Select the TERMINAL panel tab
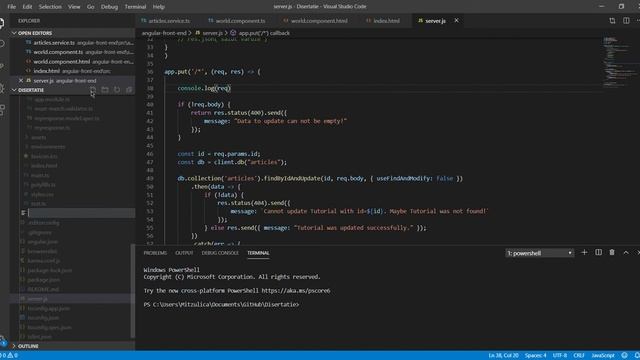 coord(258,253)
